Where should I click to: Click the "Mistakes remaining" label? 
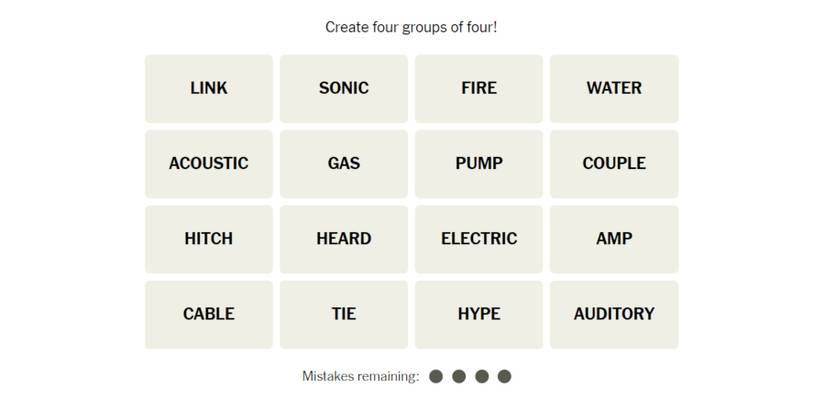(360, 376)
